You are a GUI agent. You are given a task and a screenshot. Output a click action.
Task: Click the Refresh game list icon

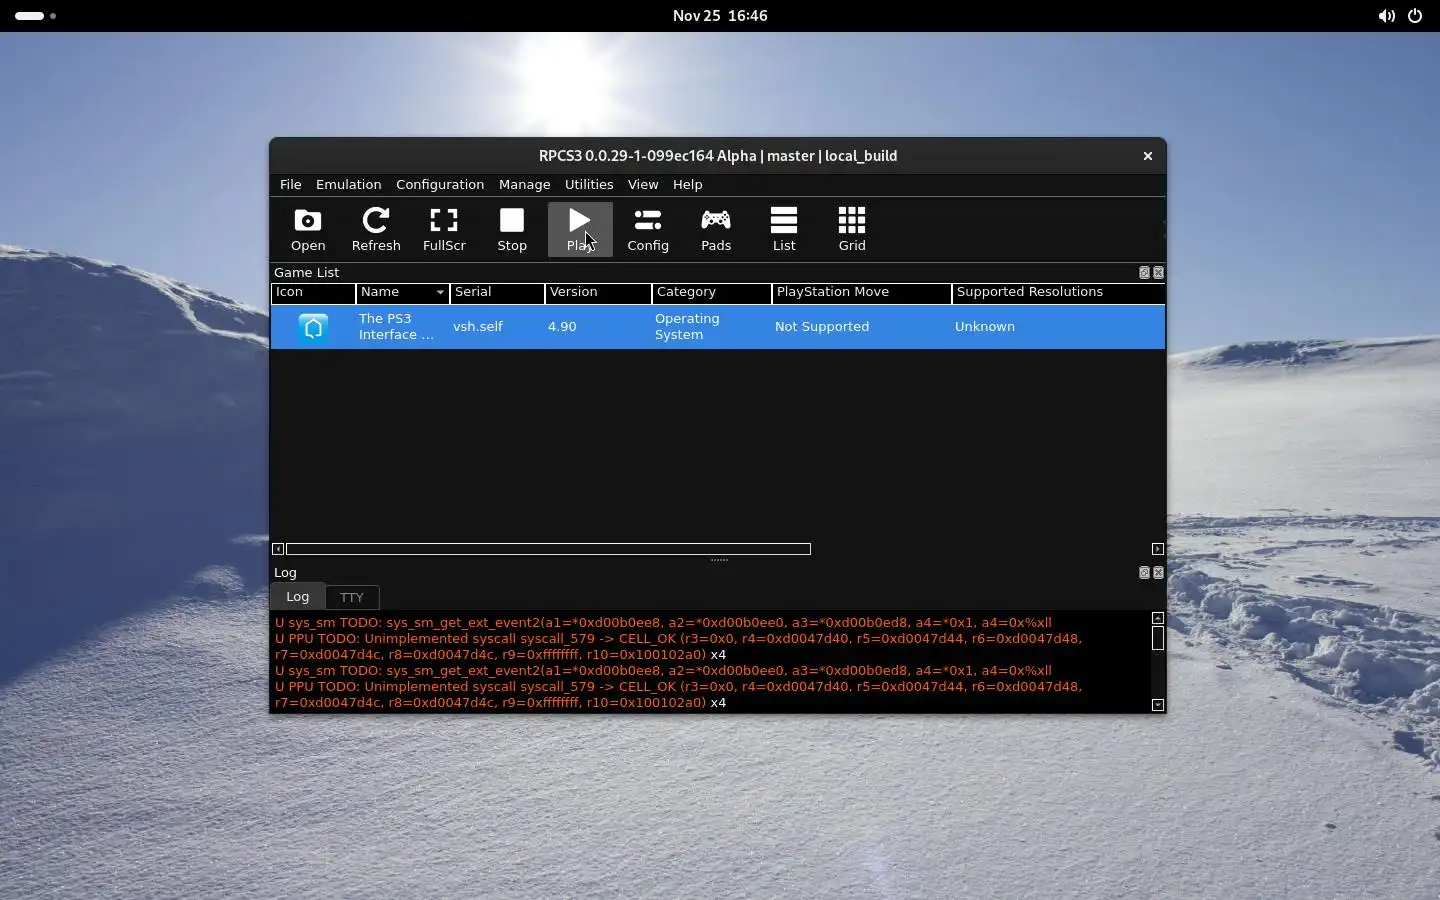point(376,230)
